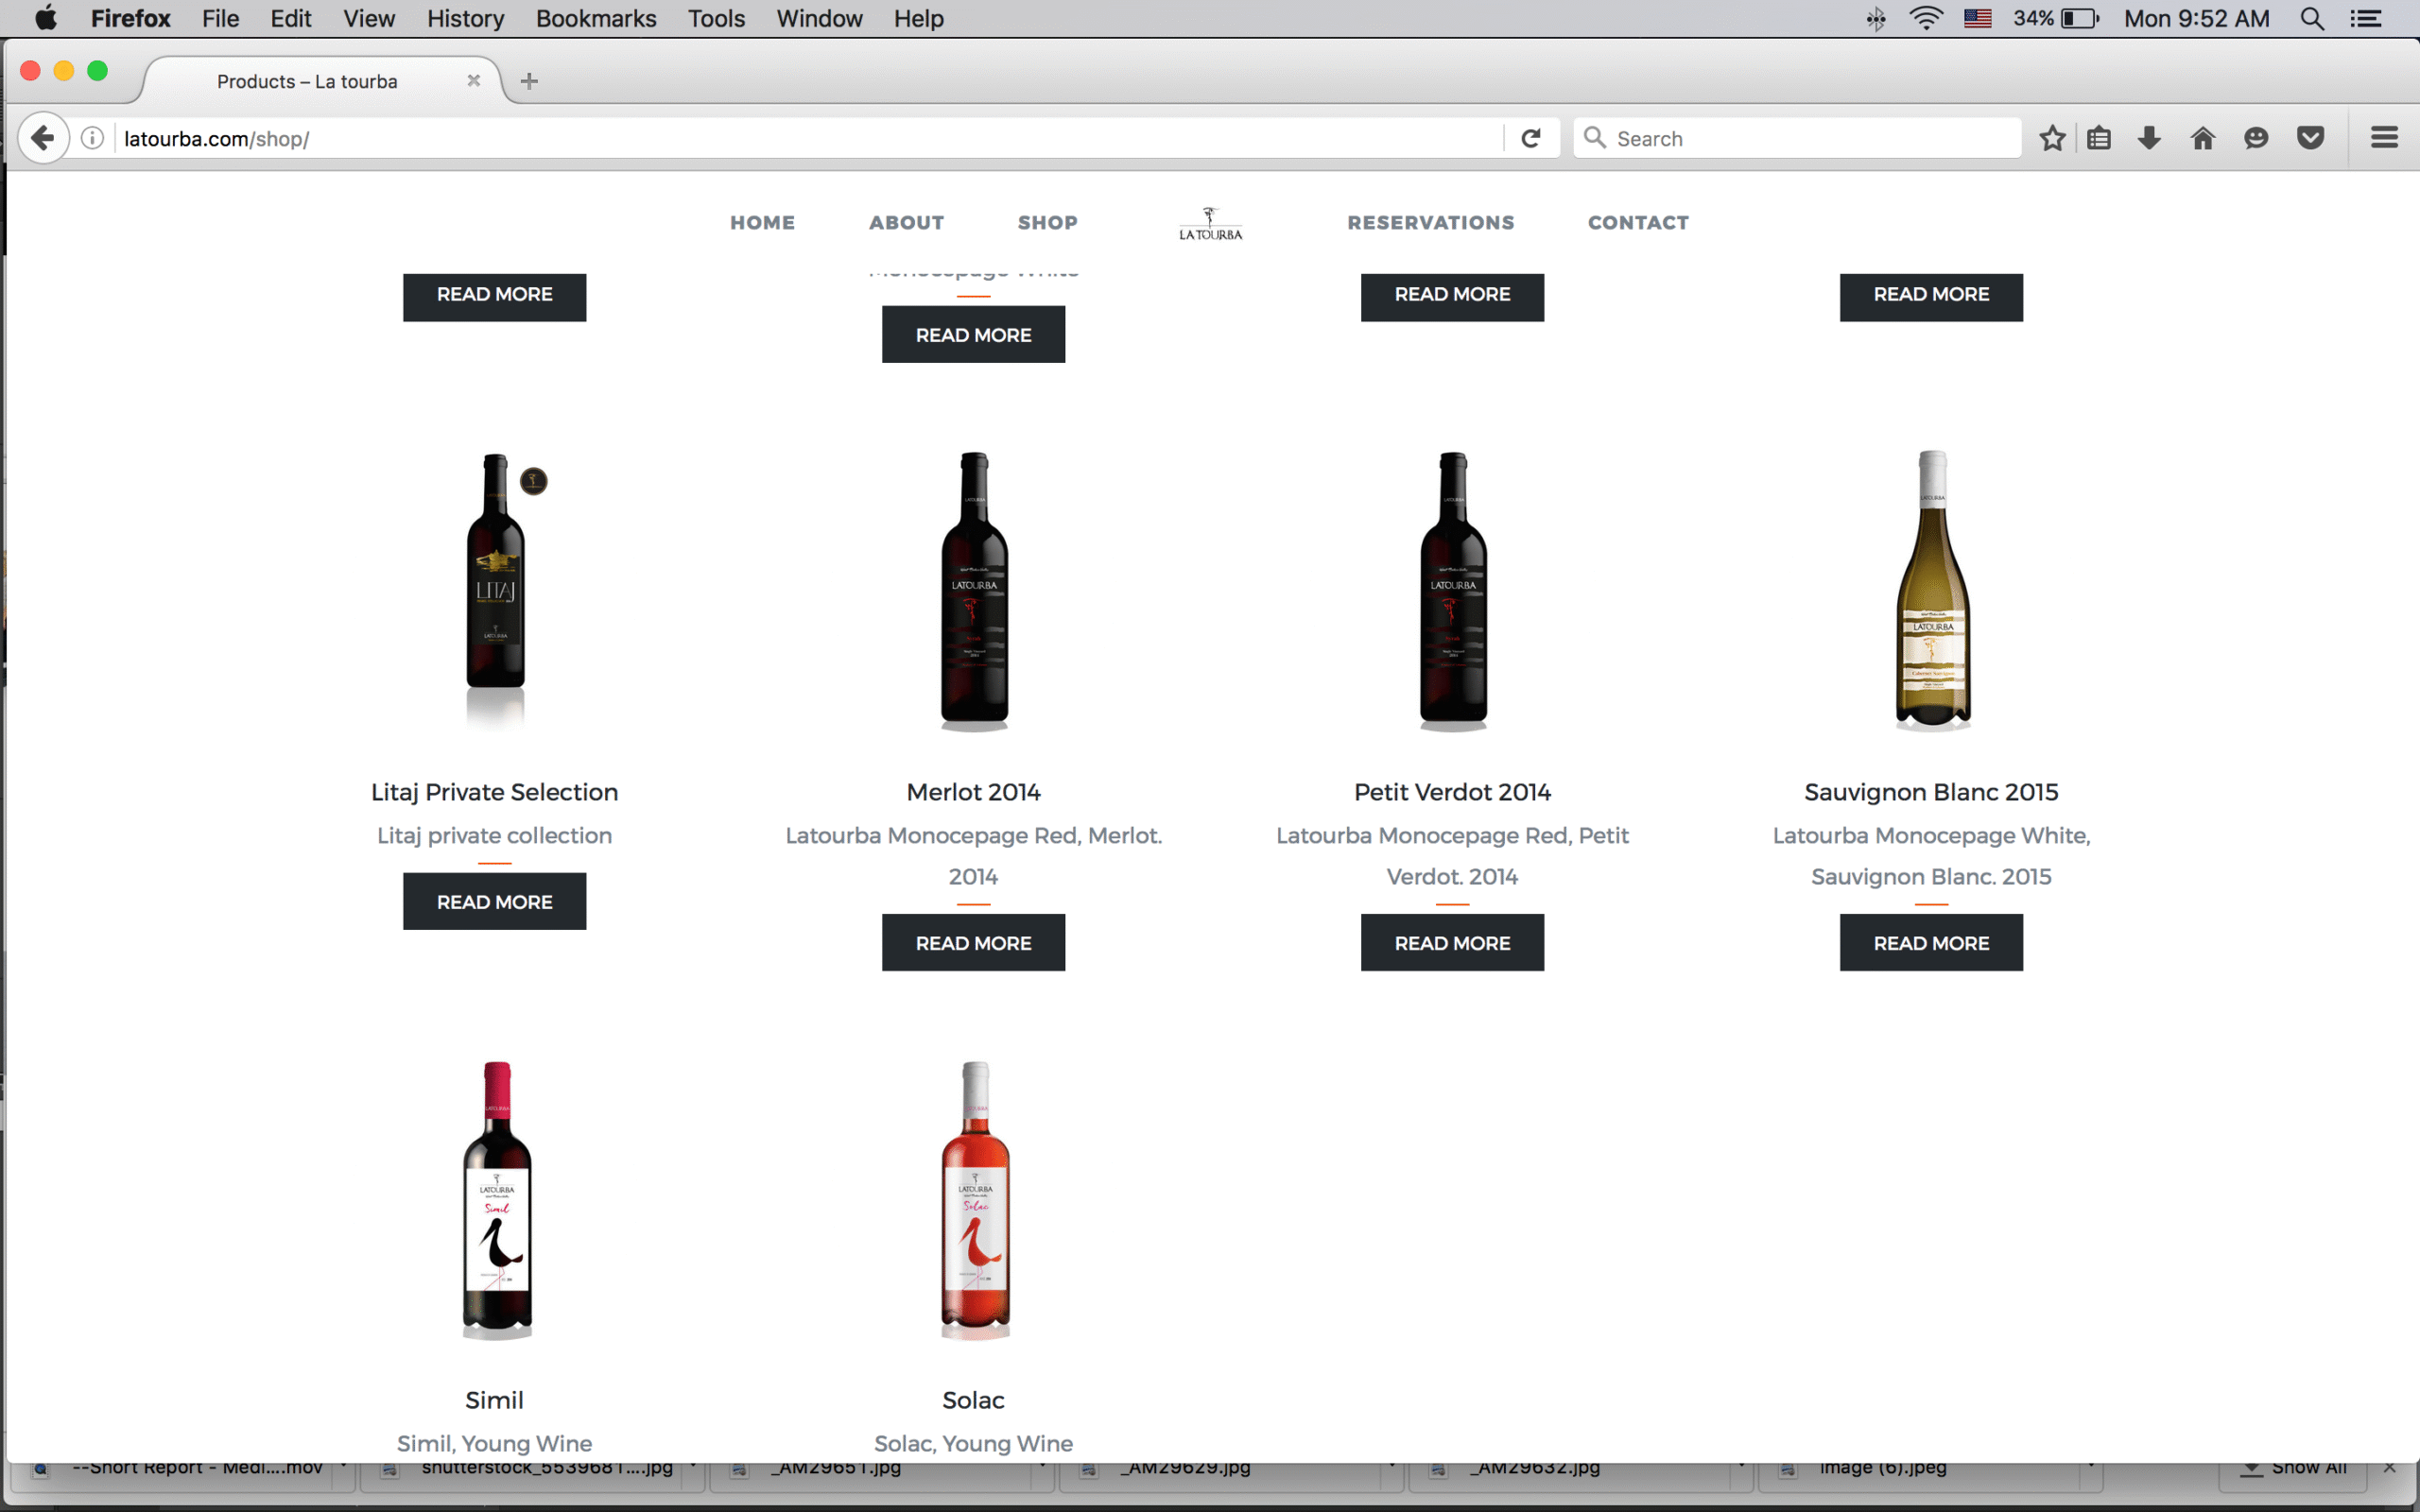
Task: Click the browser back arrow button
Action: coord(42,138)
